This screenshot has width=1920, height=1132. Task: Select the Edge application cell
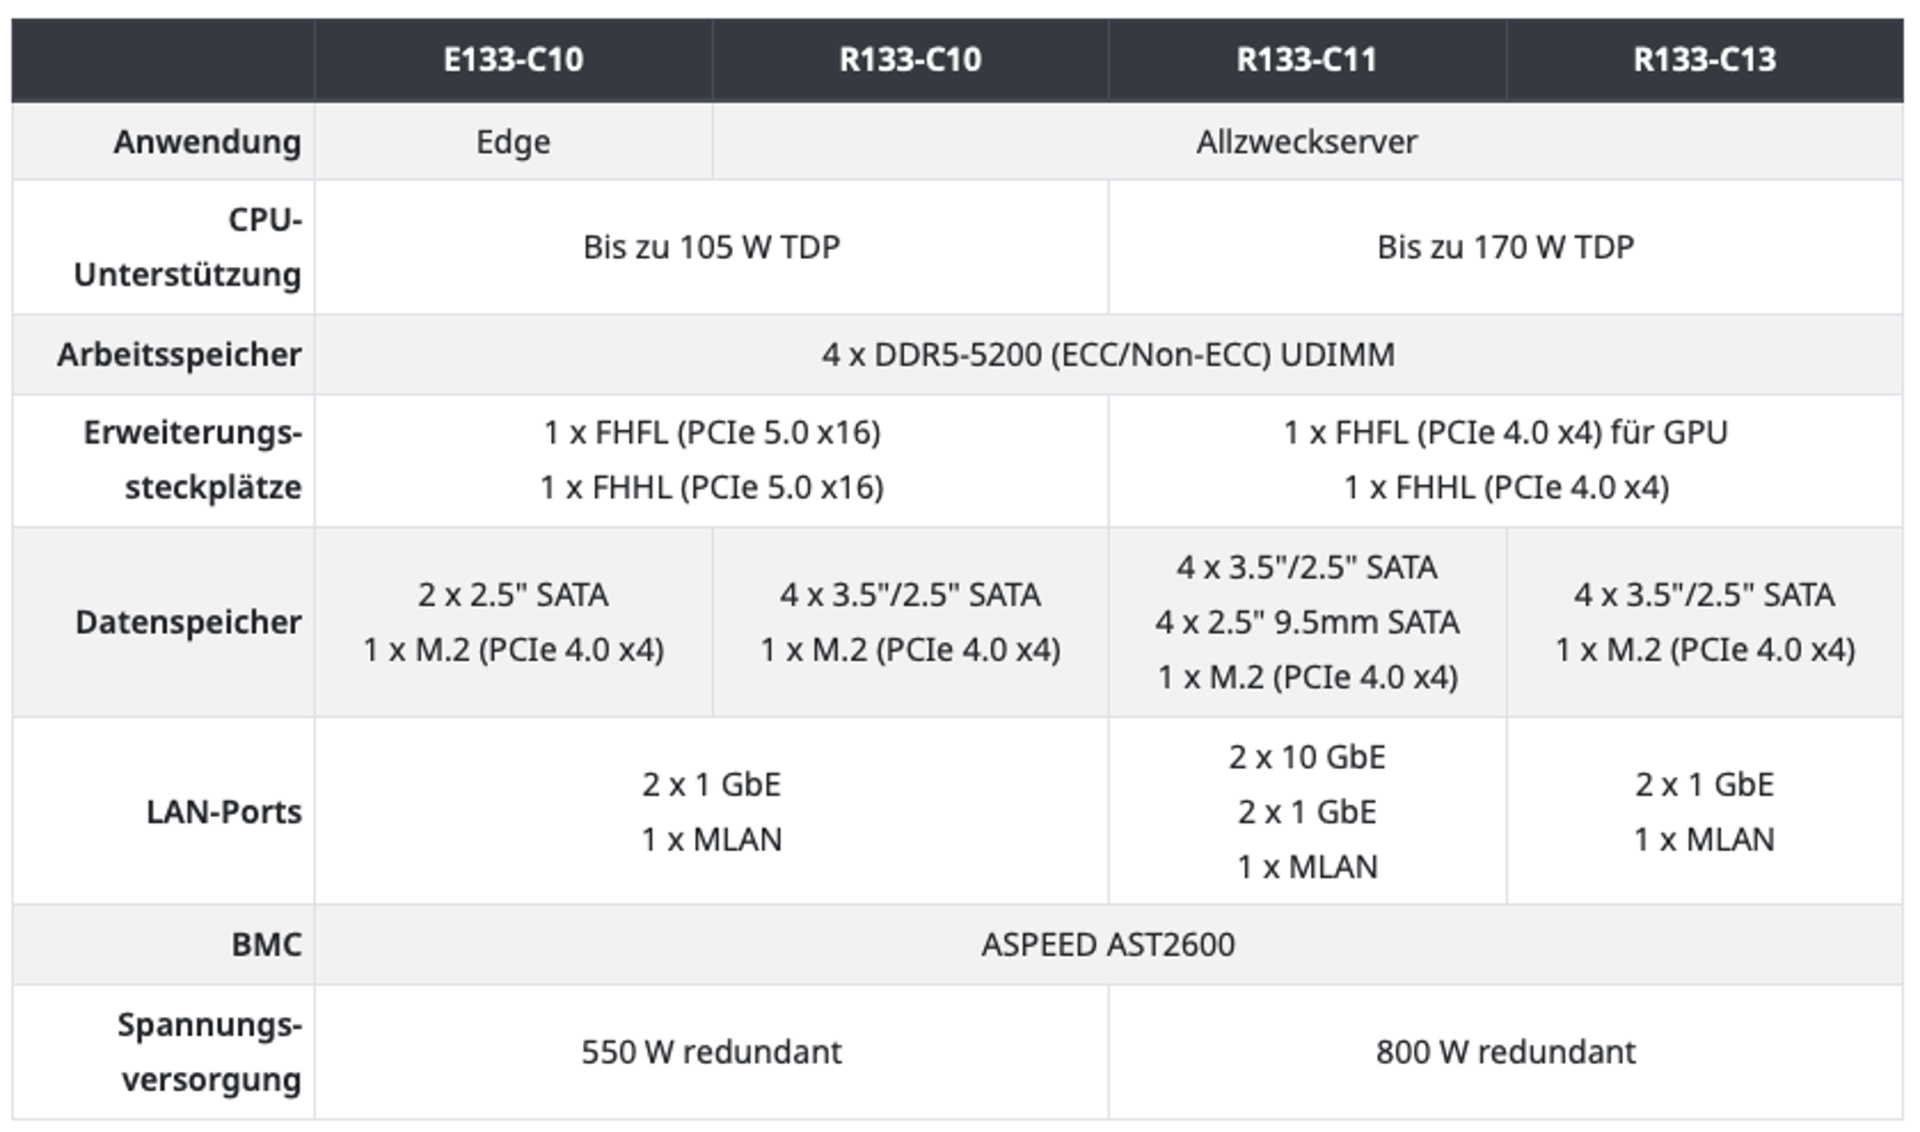(513, 142)
